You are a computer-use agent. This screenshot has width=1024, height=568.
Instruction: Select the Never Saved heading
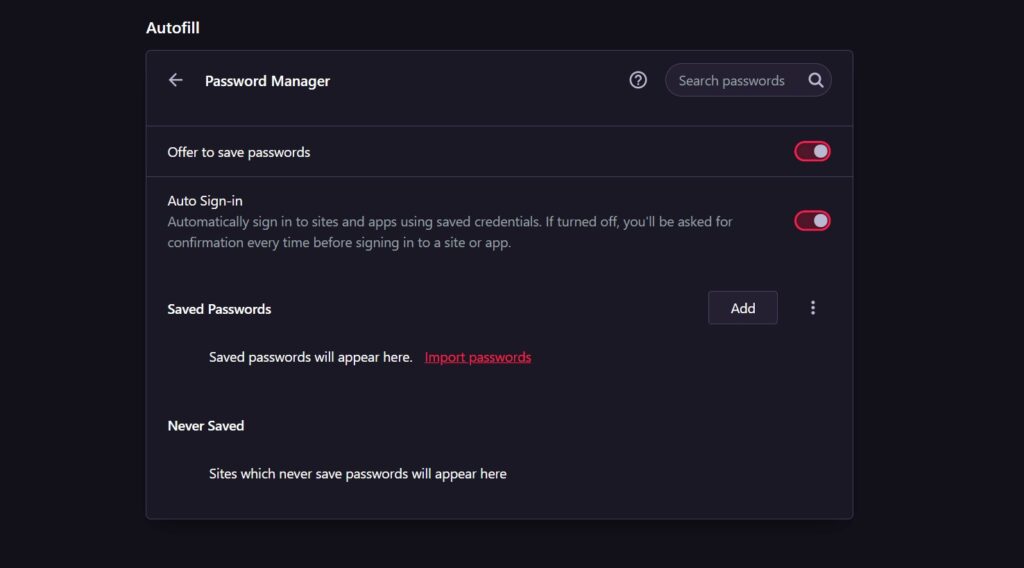(x=206, y=425)
